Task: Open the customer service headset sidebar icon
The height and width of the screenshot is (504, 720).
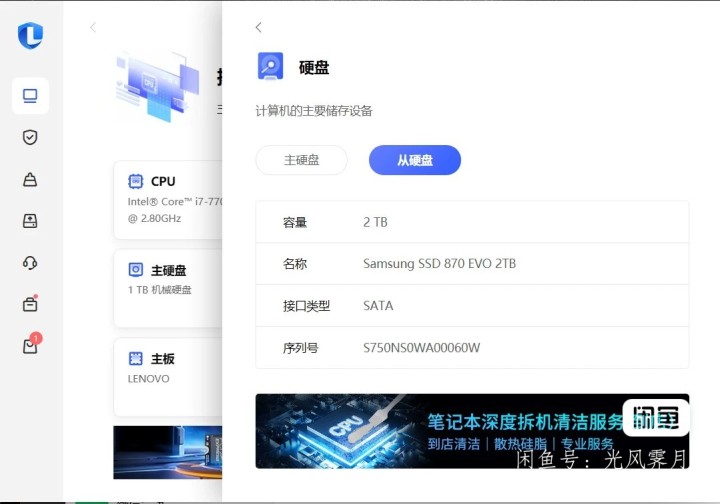Action: pos(30,263)
